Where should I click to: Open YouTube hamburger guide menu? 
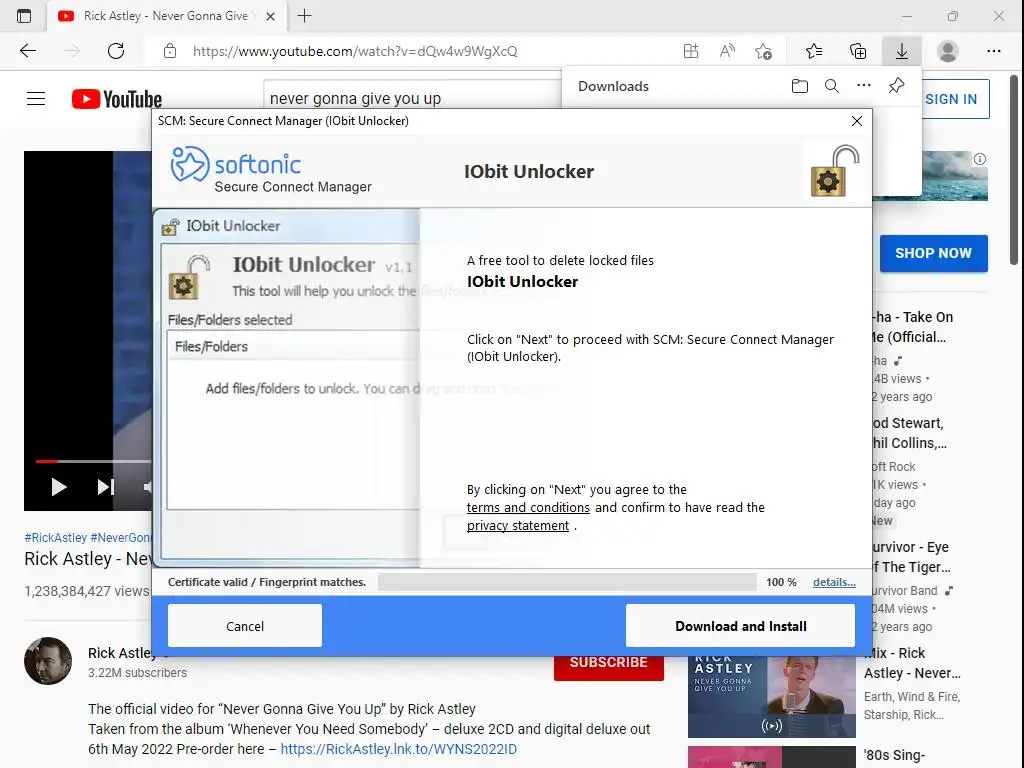(36, 99)
